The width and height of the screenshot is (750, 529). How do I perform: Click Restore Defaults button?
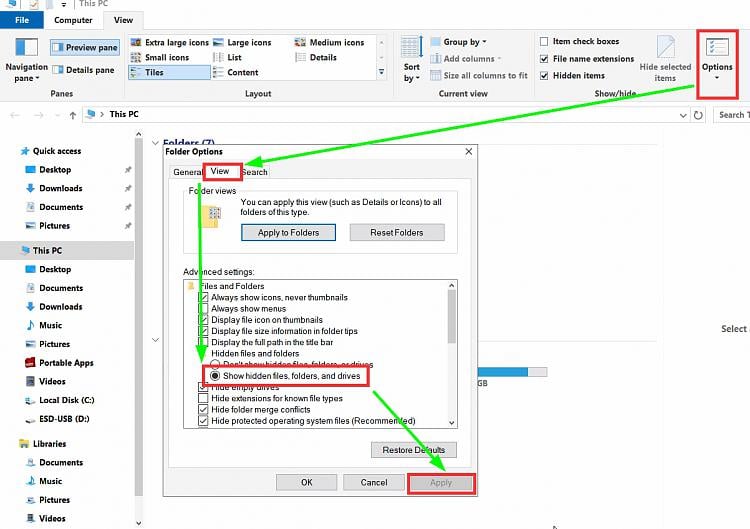click(x=414, y=450)
